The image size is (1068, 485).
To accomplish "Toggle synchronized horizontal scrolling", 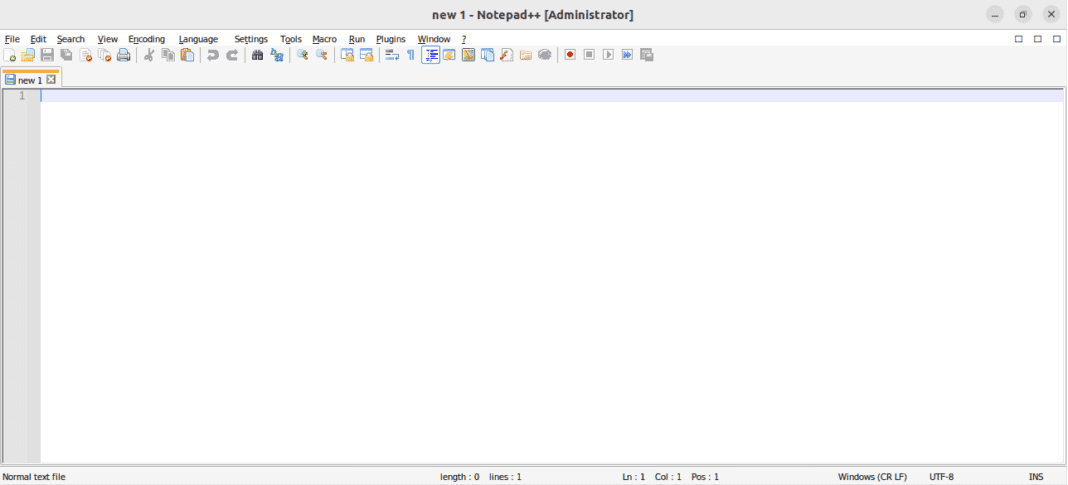I will (x=366, y=55).
